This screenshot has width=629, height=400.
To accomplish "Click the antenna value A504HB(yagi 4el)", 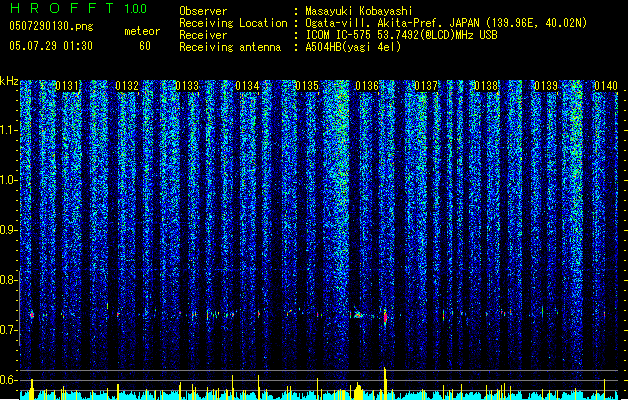I will click(353, 47).
